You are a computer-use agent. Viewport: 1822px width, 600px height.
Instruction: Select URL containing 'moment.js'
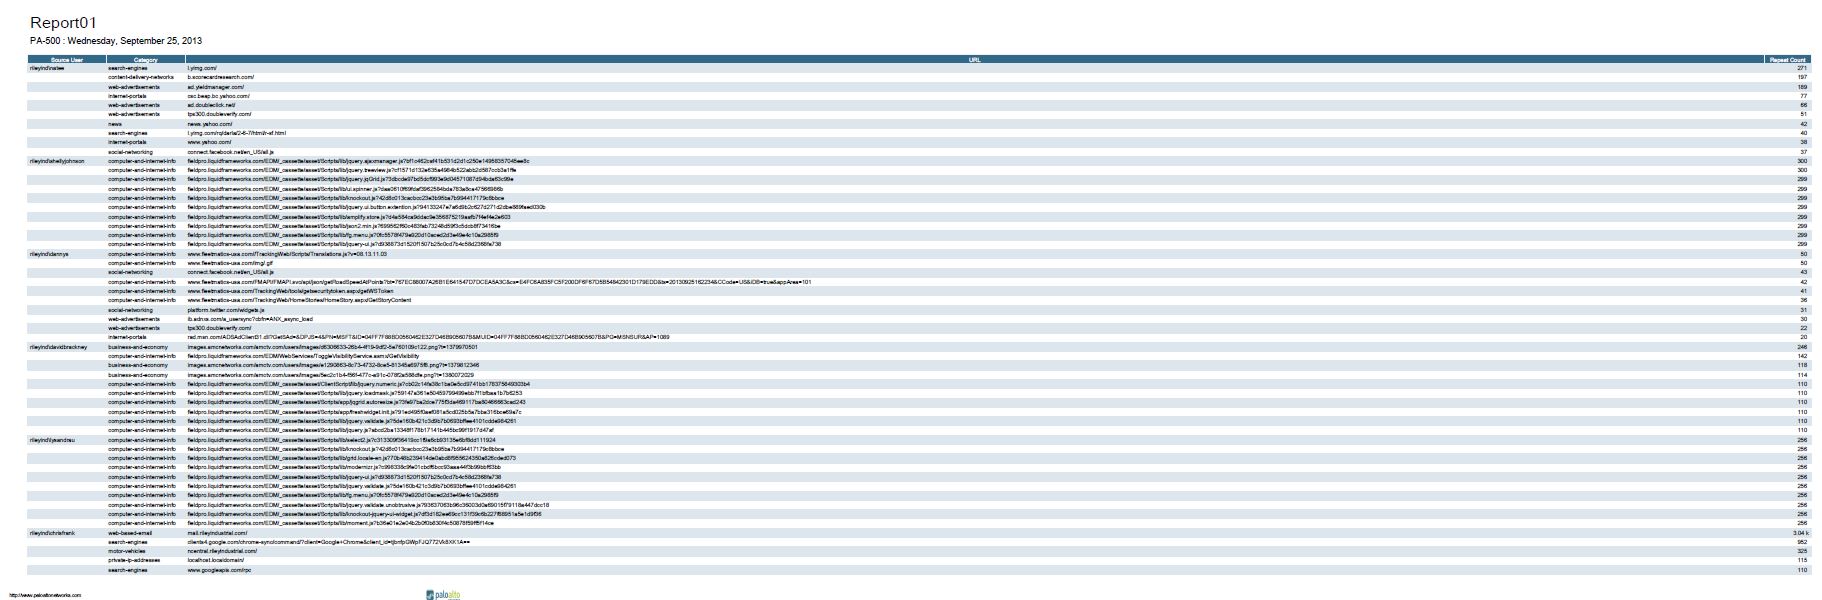[340, 524]
